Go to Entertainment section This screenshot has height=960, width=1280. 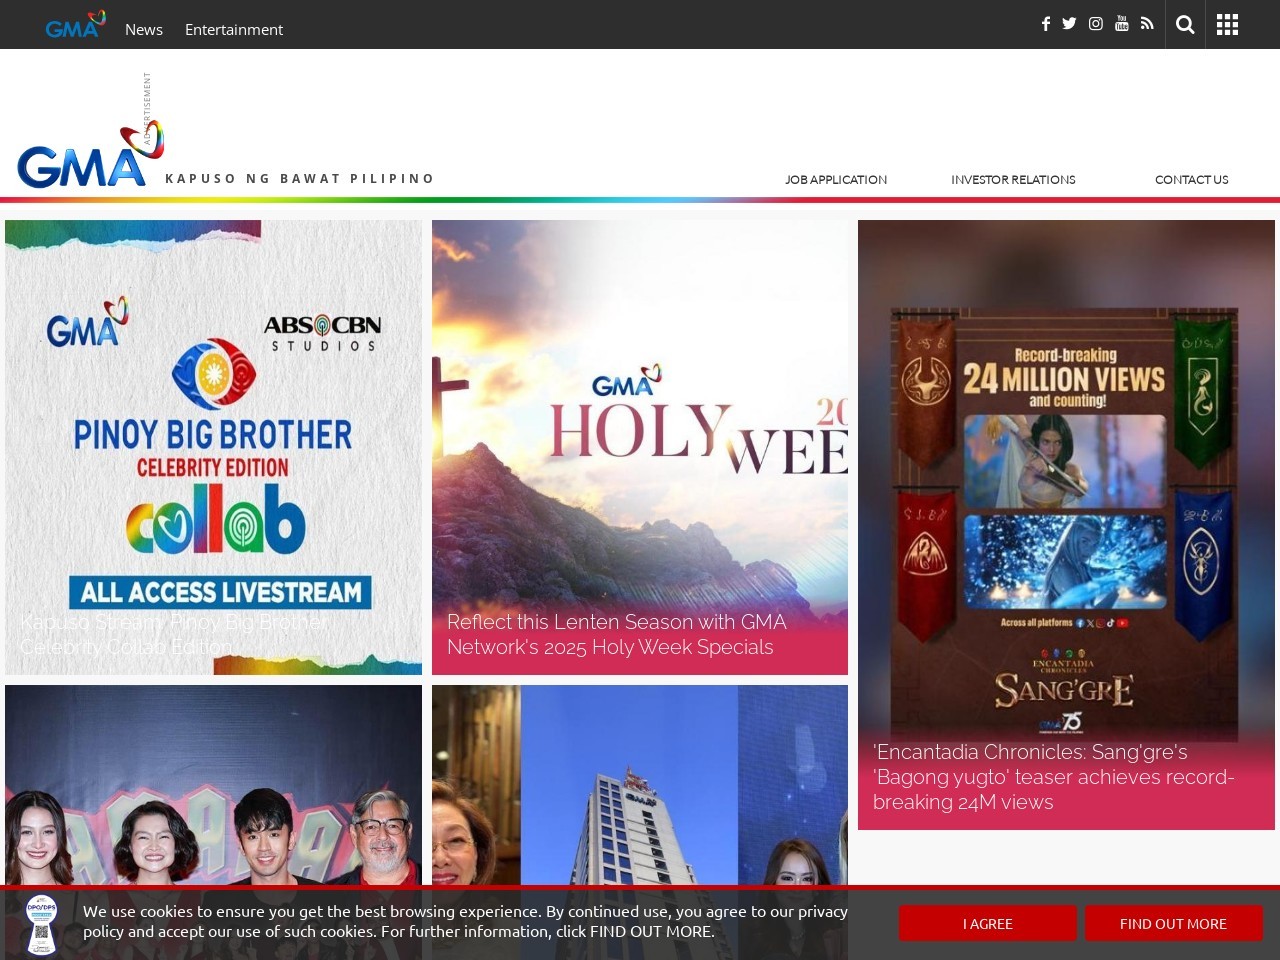click(x=234, y=29)
